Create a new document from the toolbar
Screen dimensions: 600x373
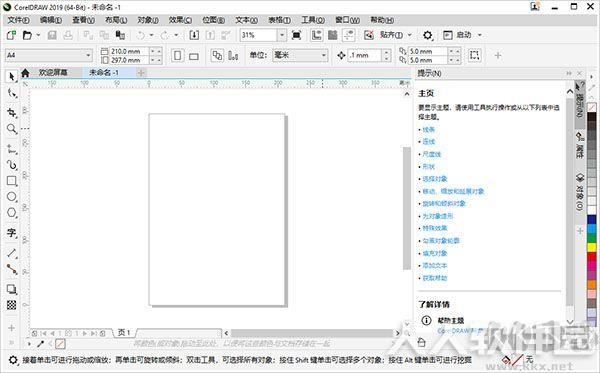11,35
